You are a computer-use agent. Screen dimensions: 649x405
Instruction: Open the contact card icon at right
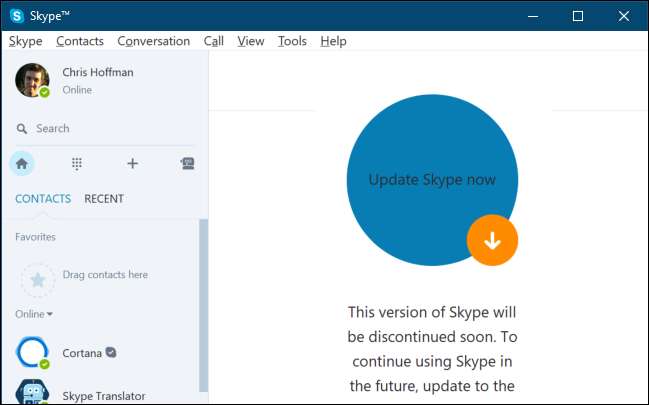(187, 164)
